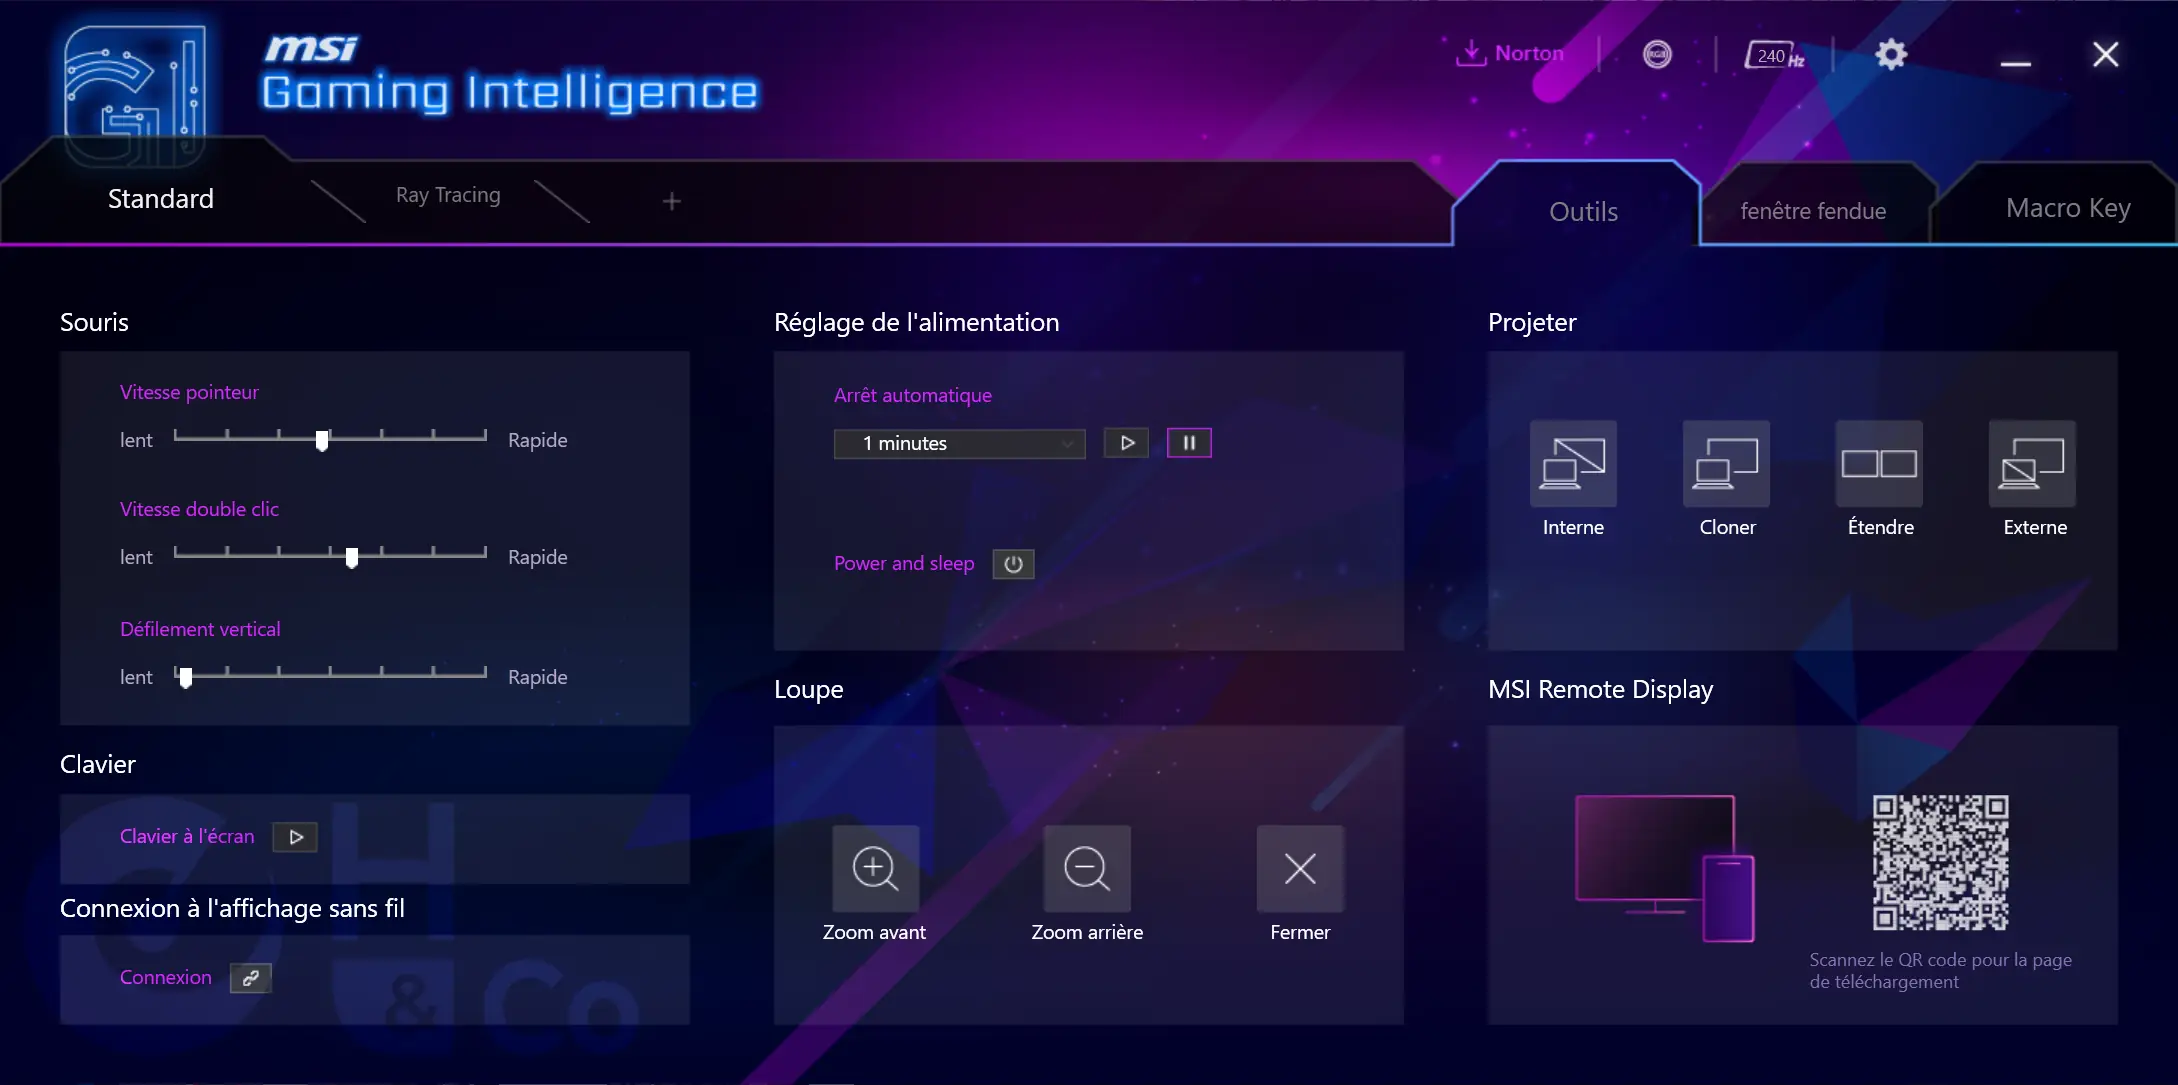This screenshot has height=1085, width=2178.
Task: Click the Zoom arrière magnifier icon
Action: pos(1086,867)
